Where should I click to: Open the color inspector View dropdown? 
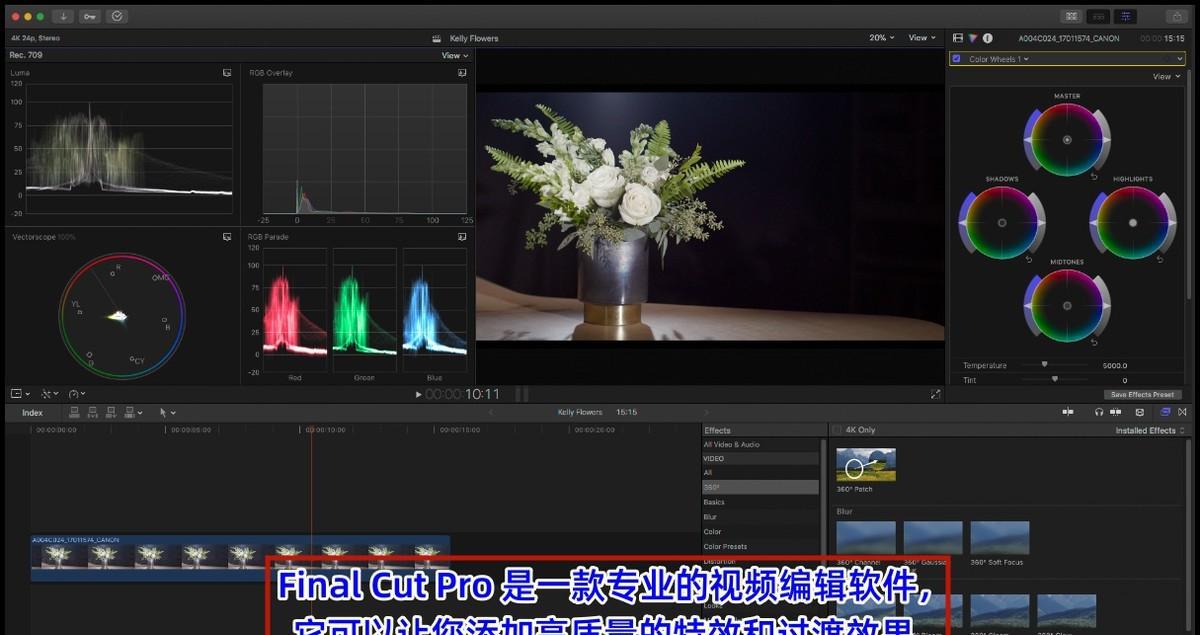tap(1166, 76)
